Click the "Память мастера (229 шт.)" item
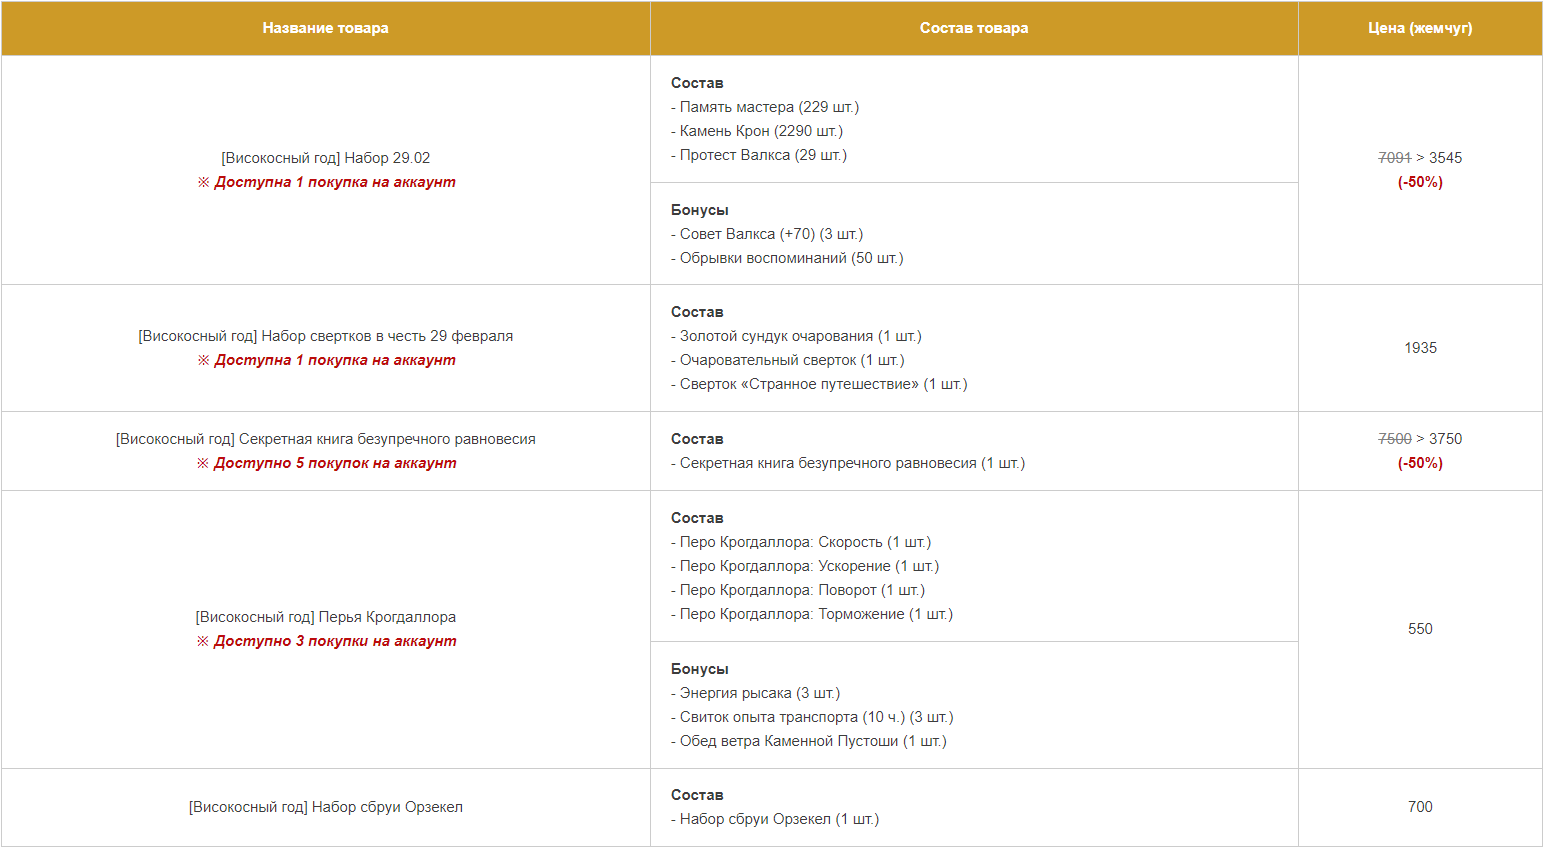This screenshot has height=849, width=1545. pyautogui.click(x=765, y=107)
